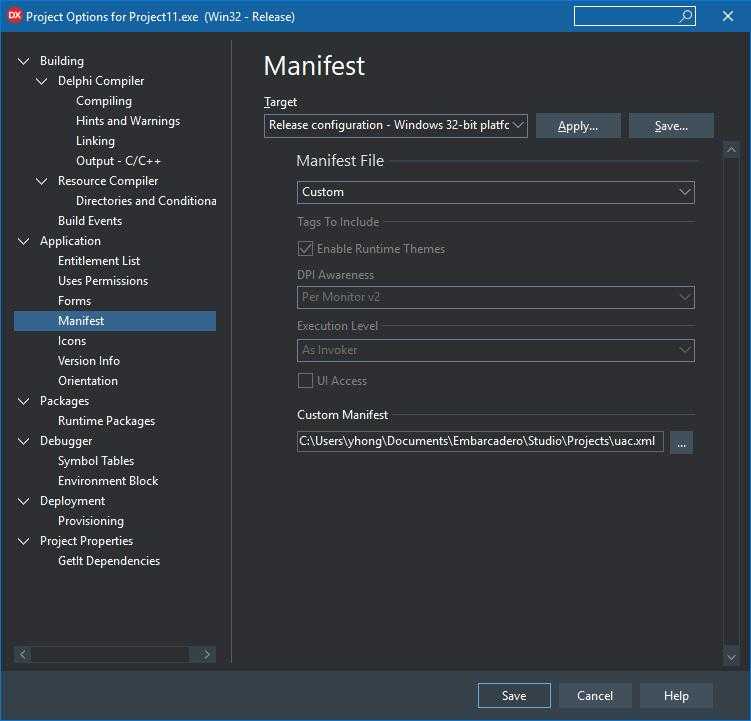Open the Manifest File Custom dropdown
The width and height of the screenshot is (751, 721).
pyautogui.click(x=495, y=192)
